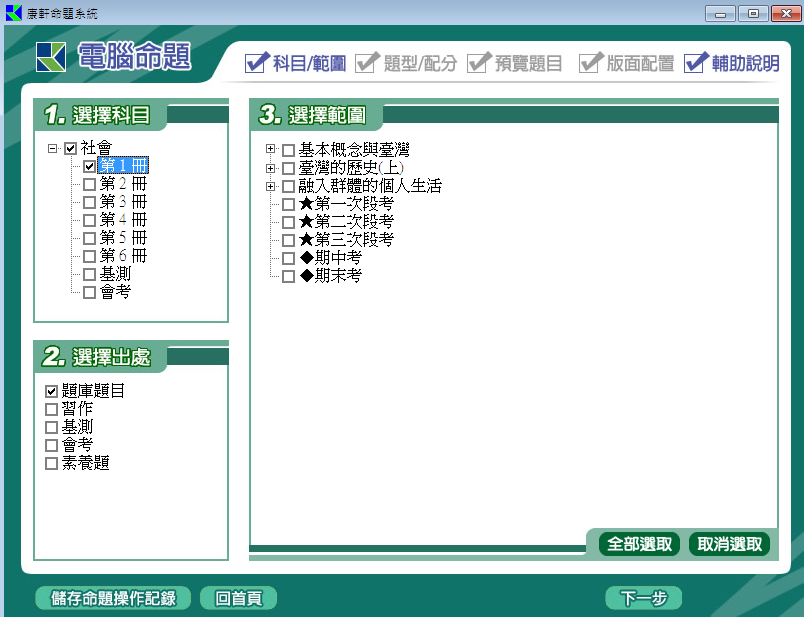Viewport: 804px width, 617px height.
Task: Open the 版面配置 step tab
Action: [x=626, y=63]
